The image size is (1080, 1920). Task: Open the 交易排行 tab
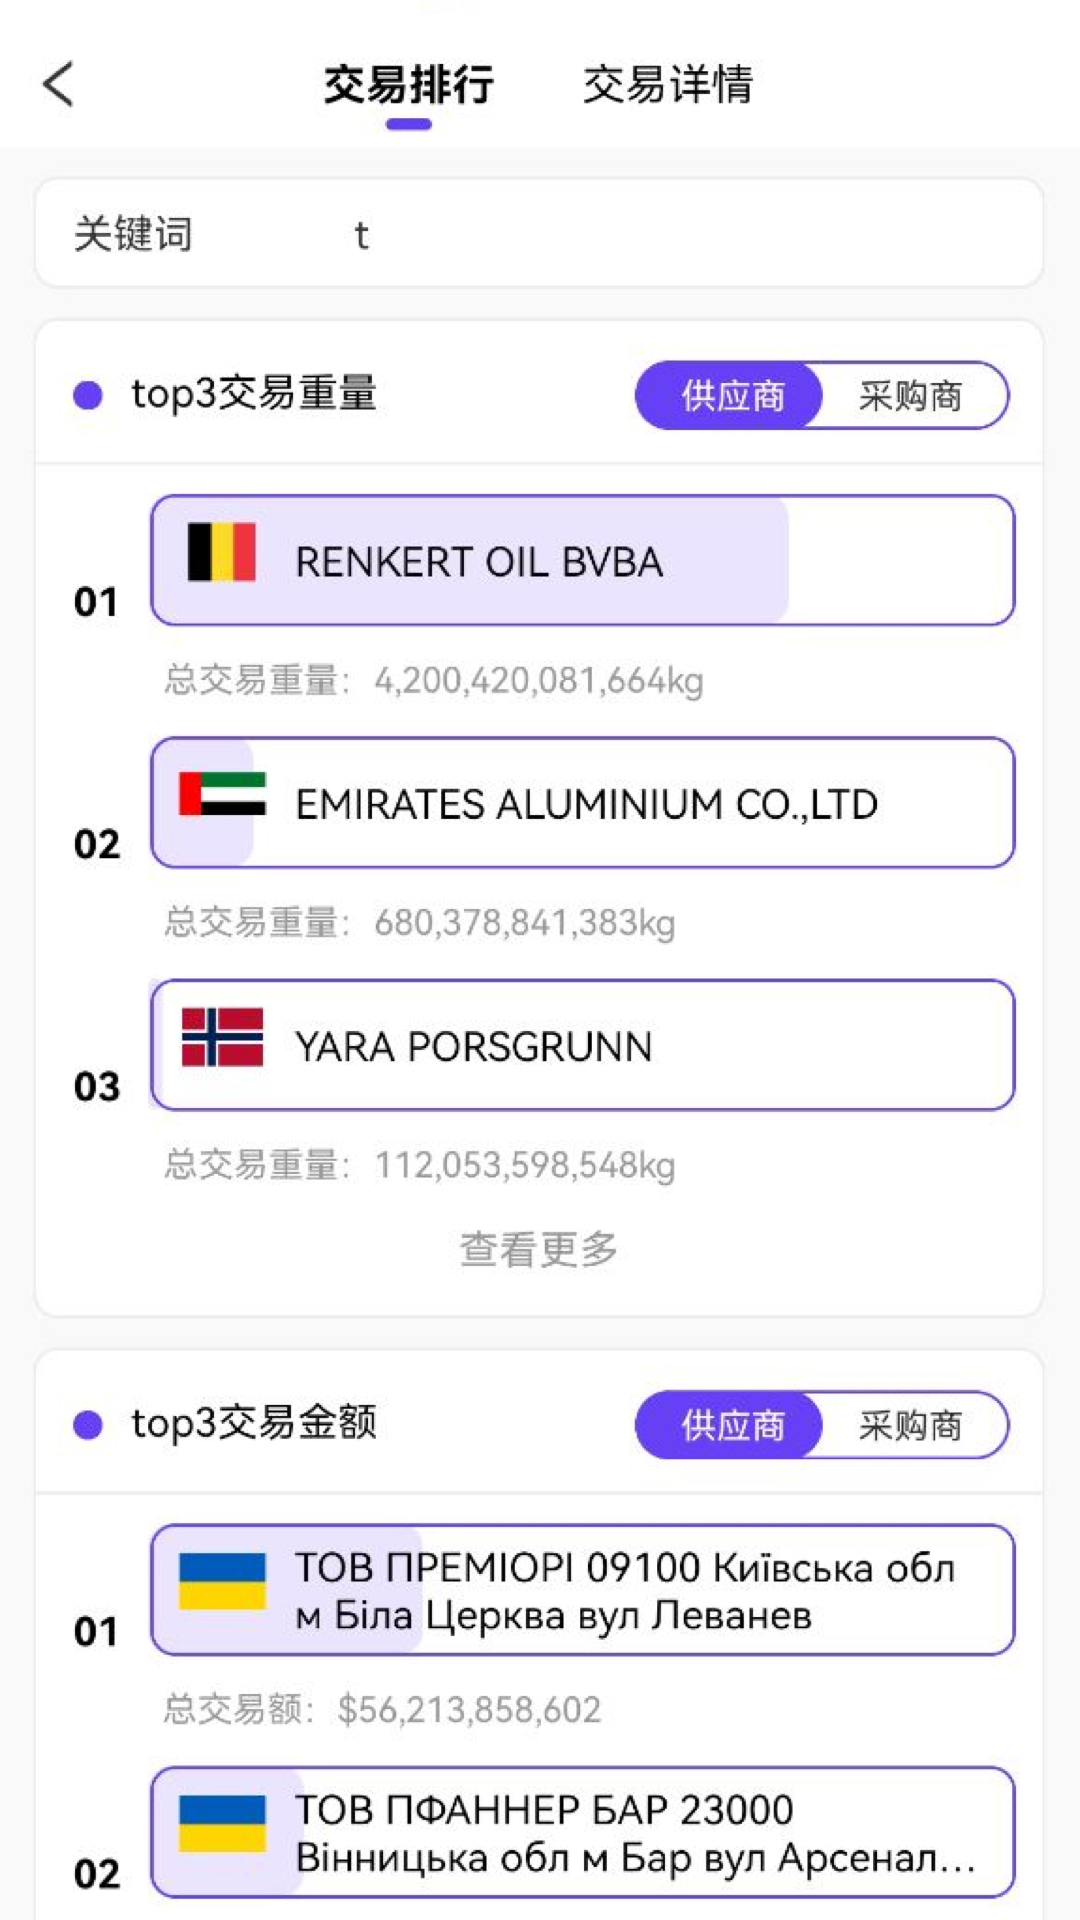(x=408, y=85)
